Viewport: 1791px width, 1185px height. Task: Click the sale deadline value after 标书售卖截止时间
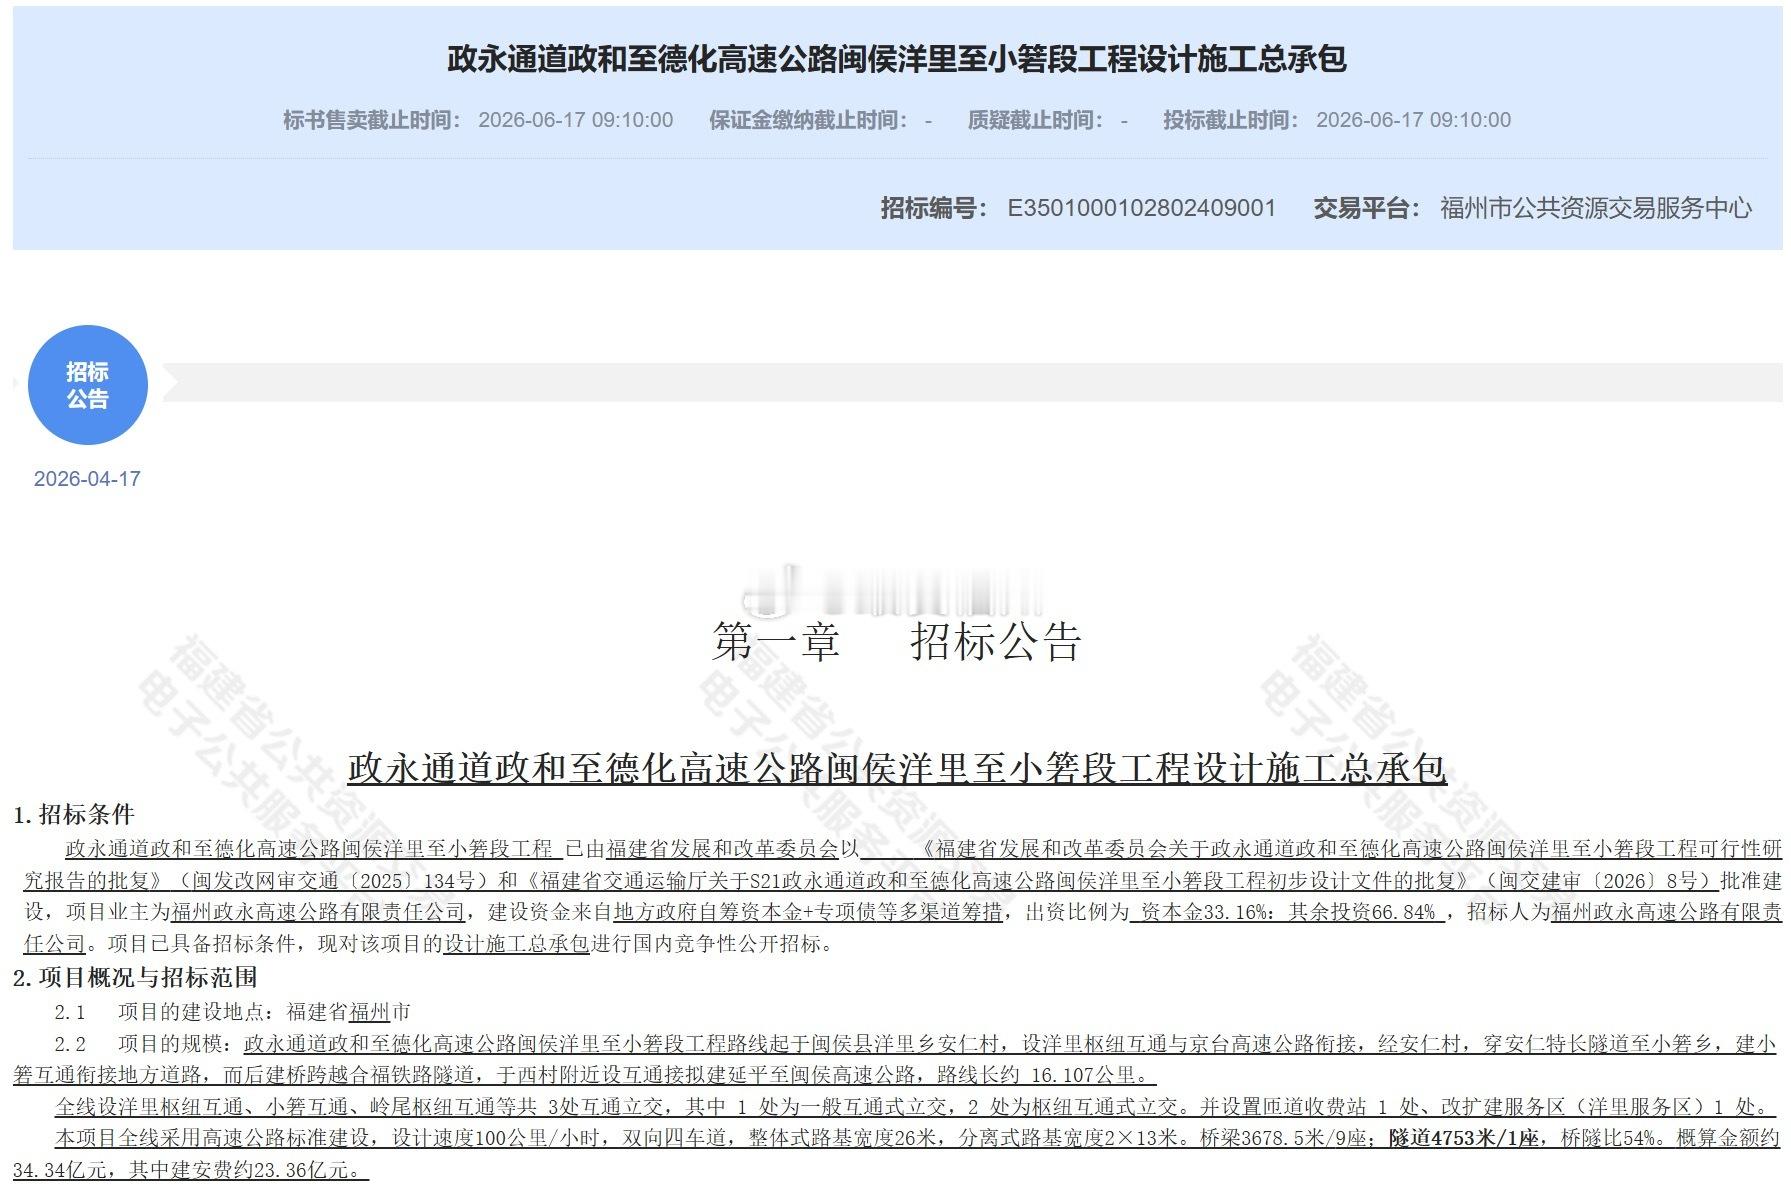pyautogui.click(x=576, y=120)
